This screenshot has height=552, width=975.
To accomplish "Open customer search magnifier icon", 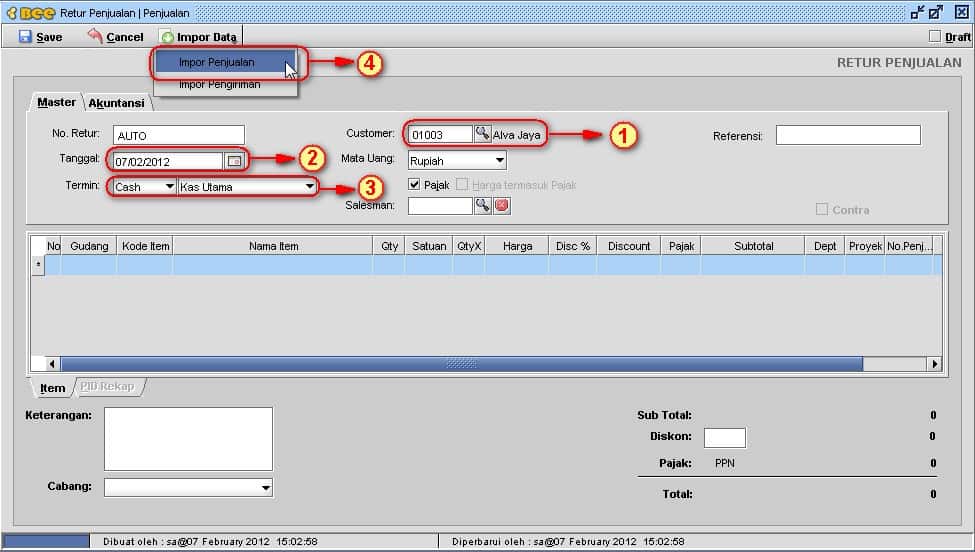I will point(482,134).
